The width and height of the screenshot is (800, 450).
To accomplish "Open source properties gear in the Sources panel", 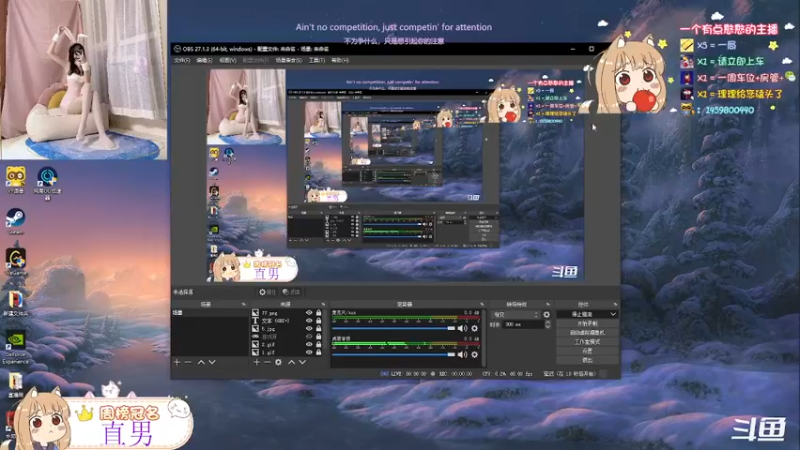I will click(x=278, y=362).
